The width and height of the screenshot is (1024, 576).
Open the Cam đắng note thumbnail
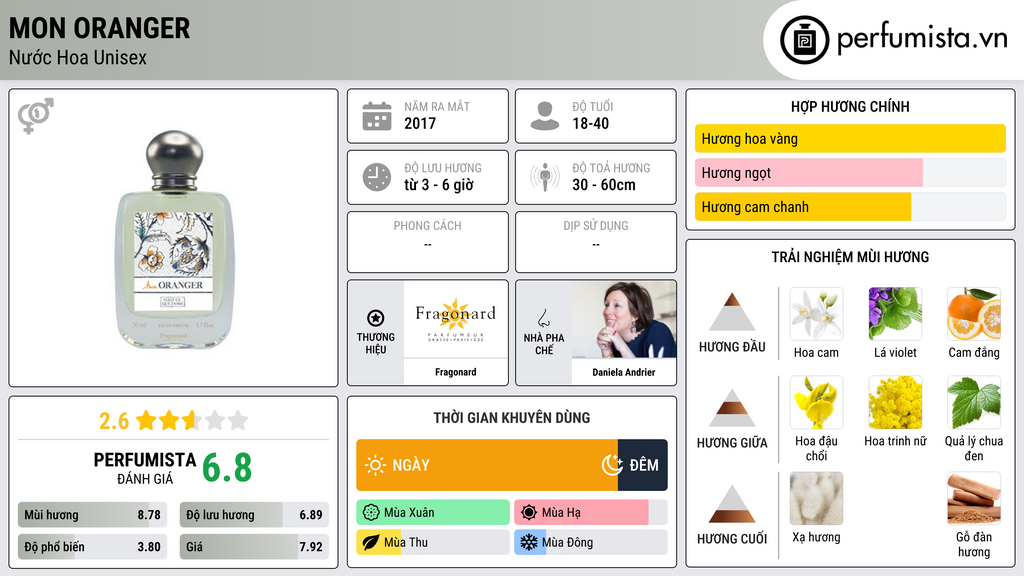point(974,314)
